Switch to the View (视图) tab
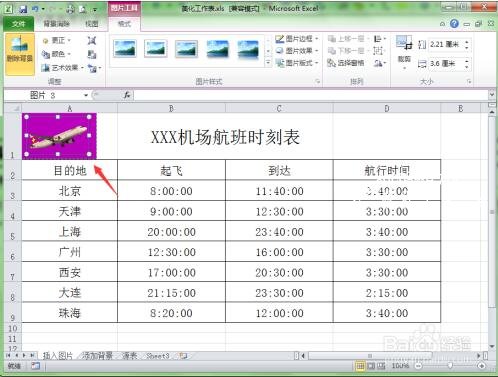The width and height of the screenshot is (498, 377). click(x=92, y=24)
